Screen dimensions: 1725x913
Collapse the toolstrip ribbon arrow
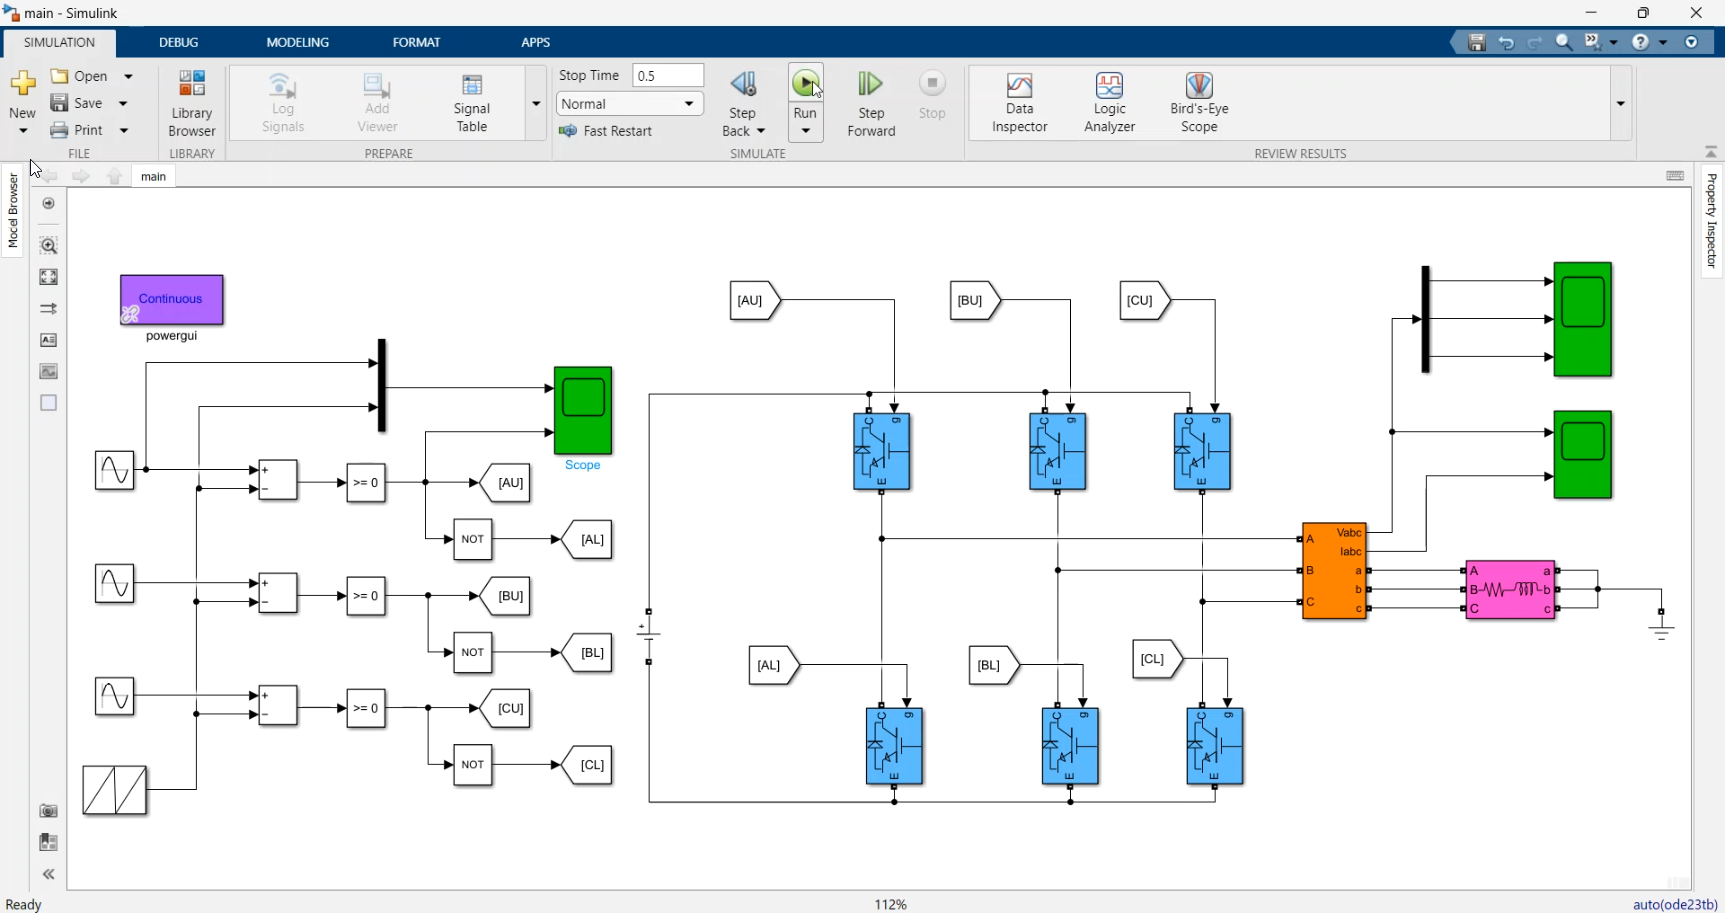click(x=1711, y=152)
